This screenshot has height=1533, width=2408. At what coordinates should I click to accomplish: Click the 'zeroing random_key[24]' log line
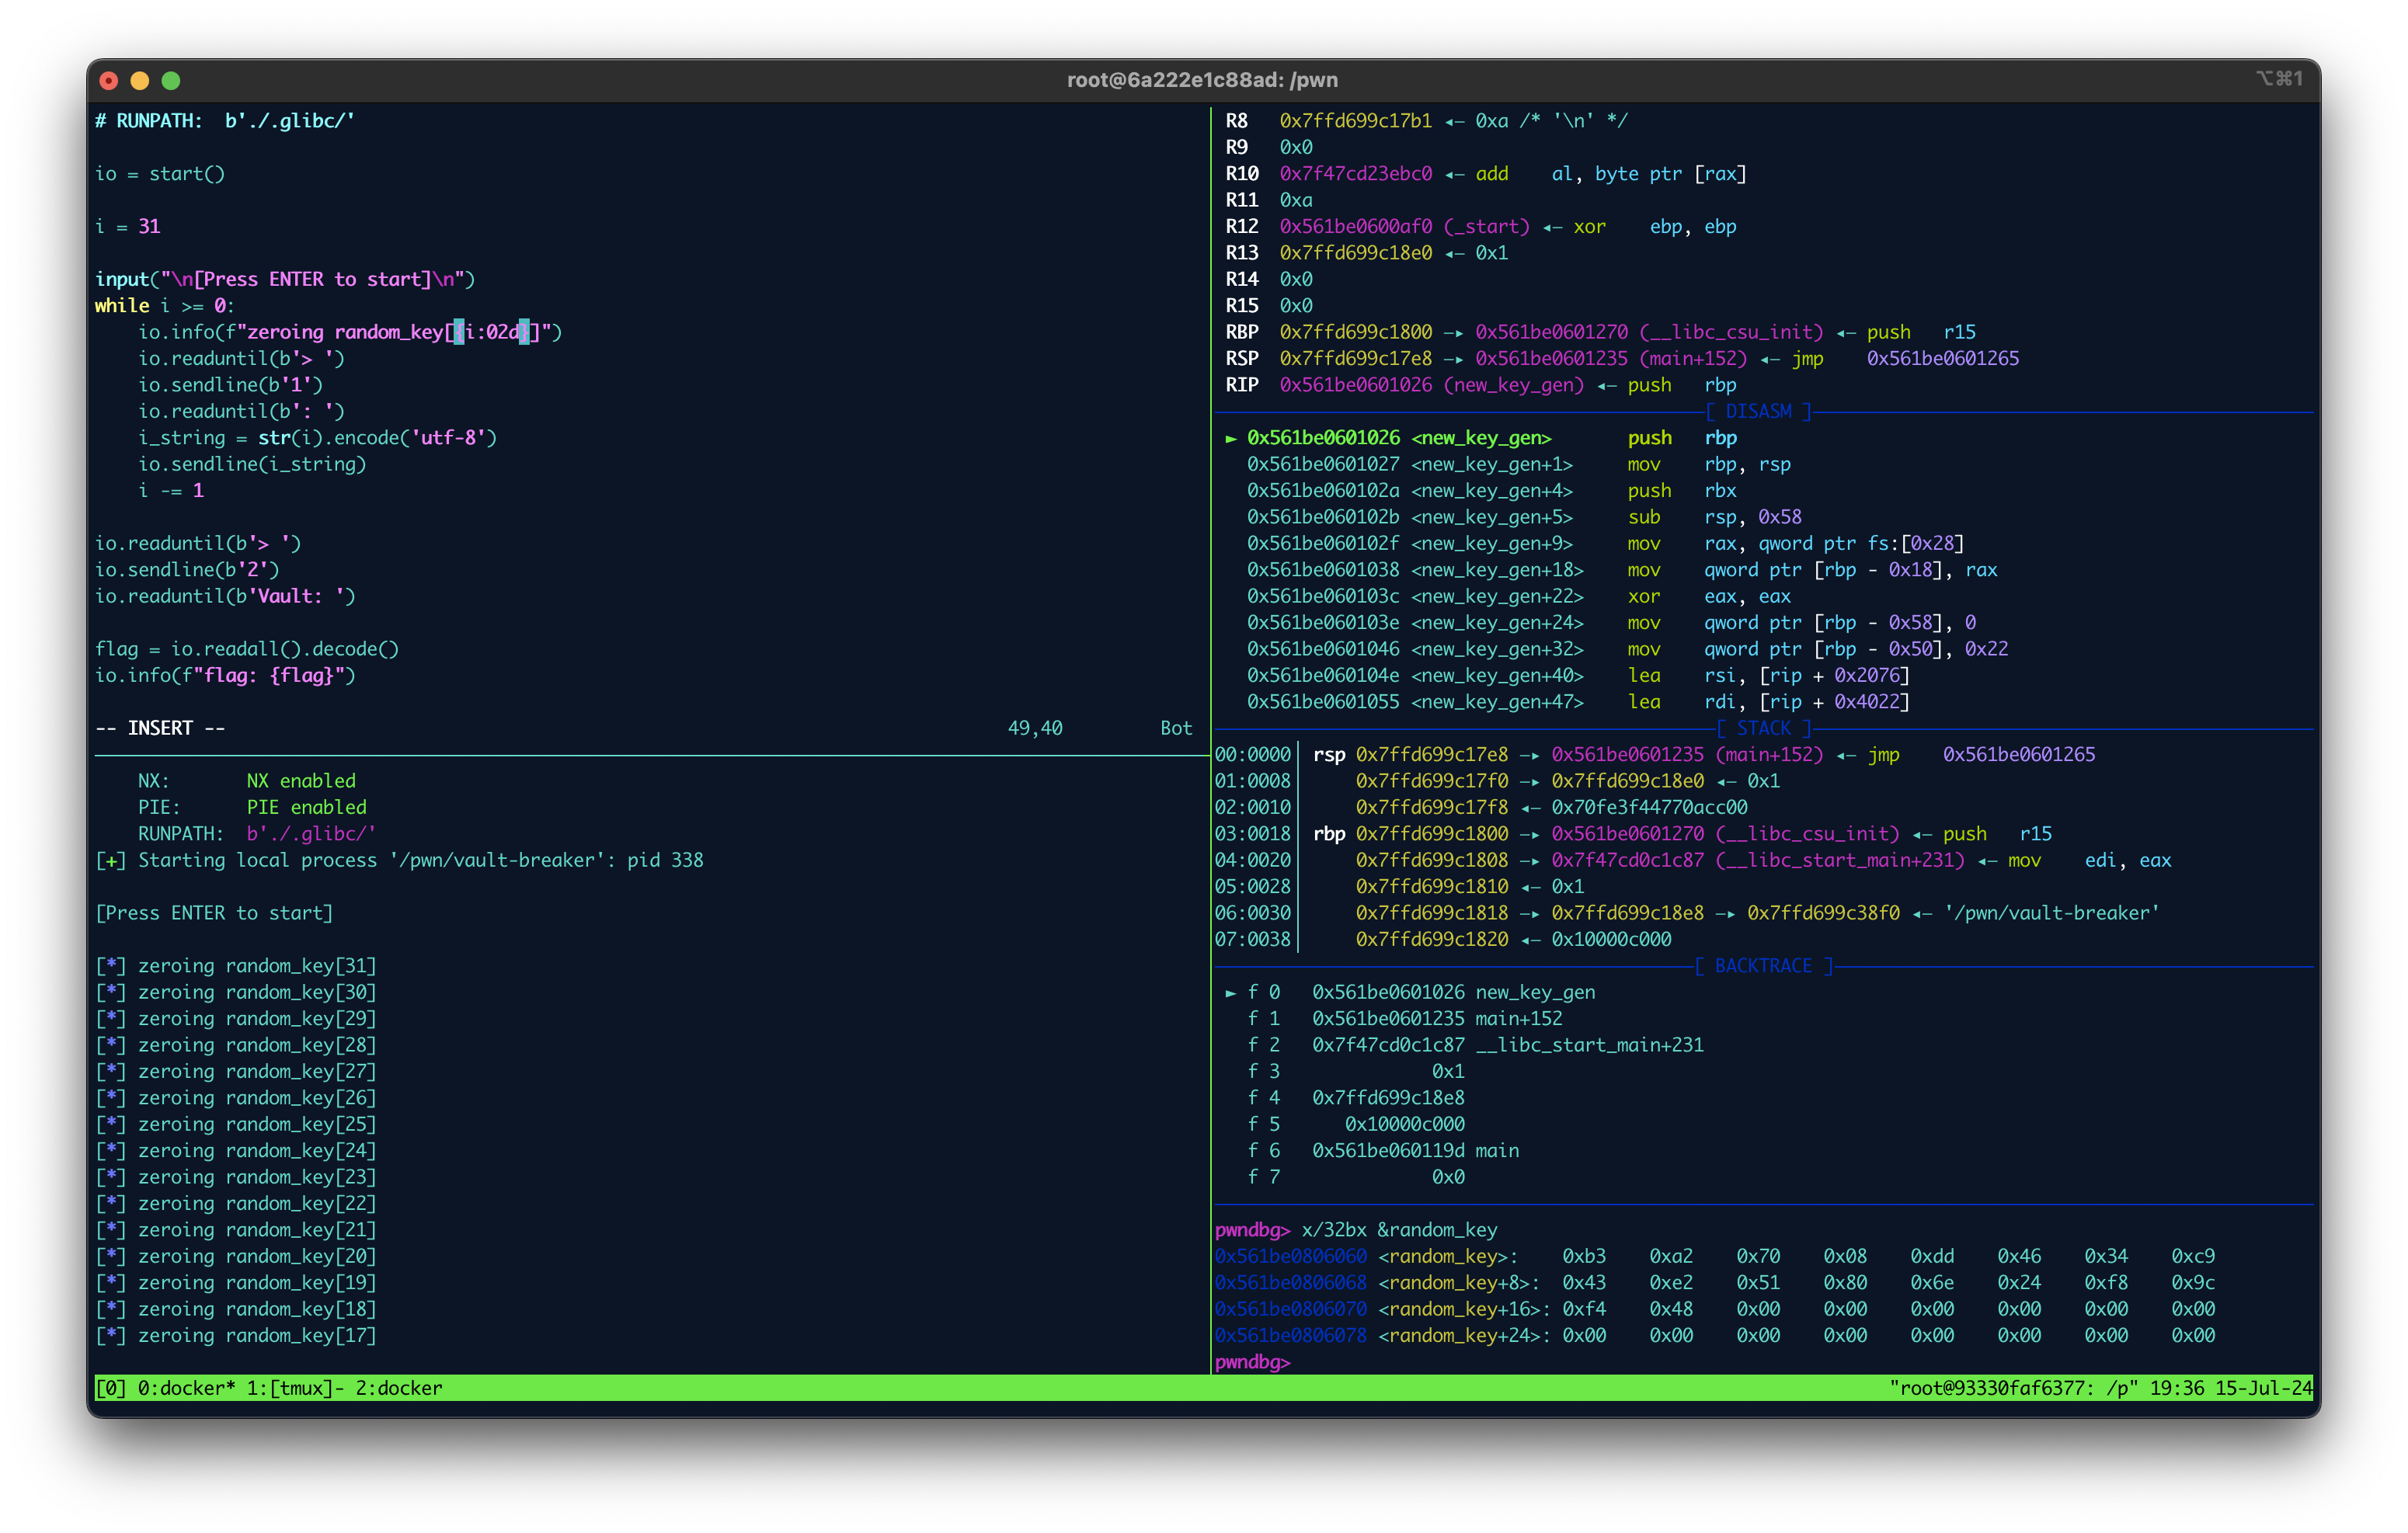point(236,1151)
